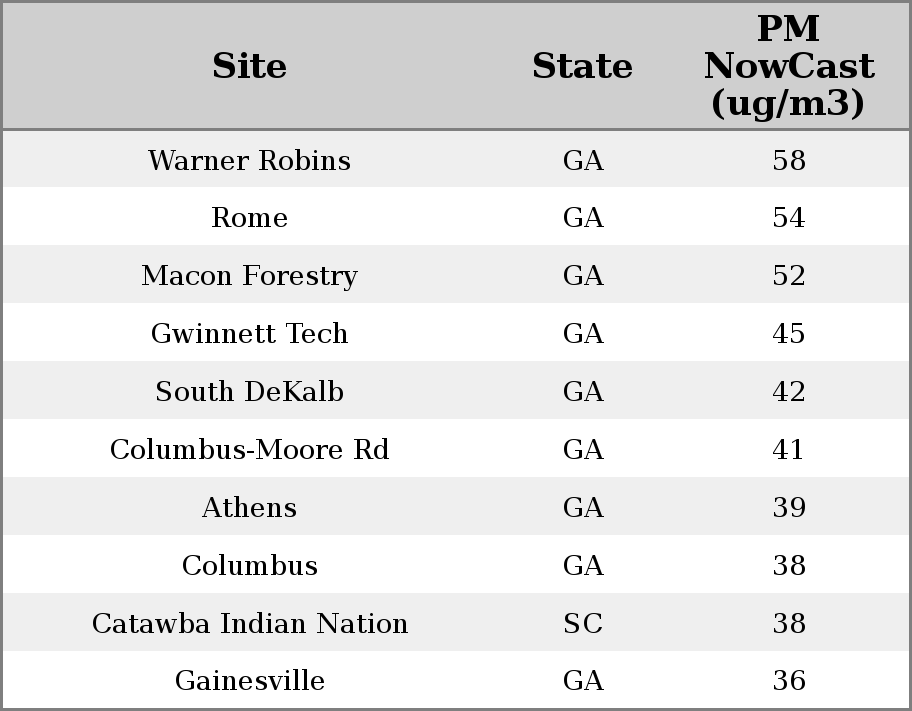Click the PM NowCast value 58
Screen dimensions: 912x711
788,161
